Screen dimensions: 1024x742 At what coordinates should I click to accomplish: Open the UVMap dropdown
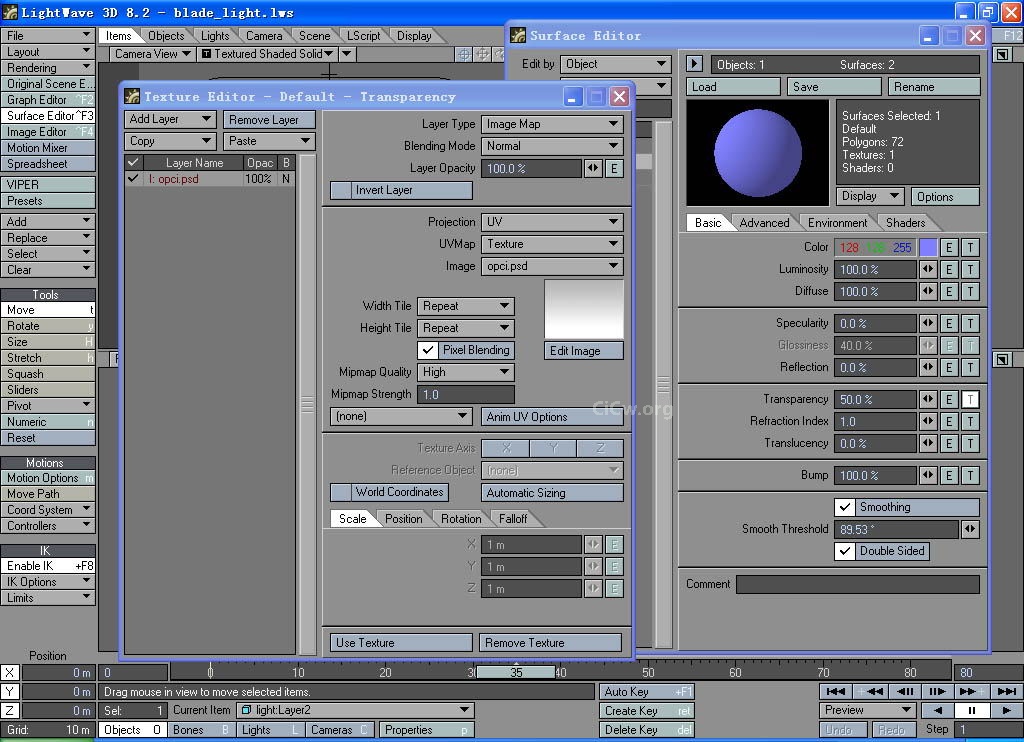(x=552, y=244)
